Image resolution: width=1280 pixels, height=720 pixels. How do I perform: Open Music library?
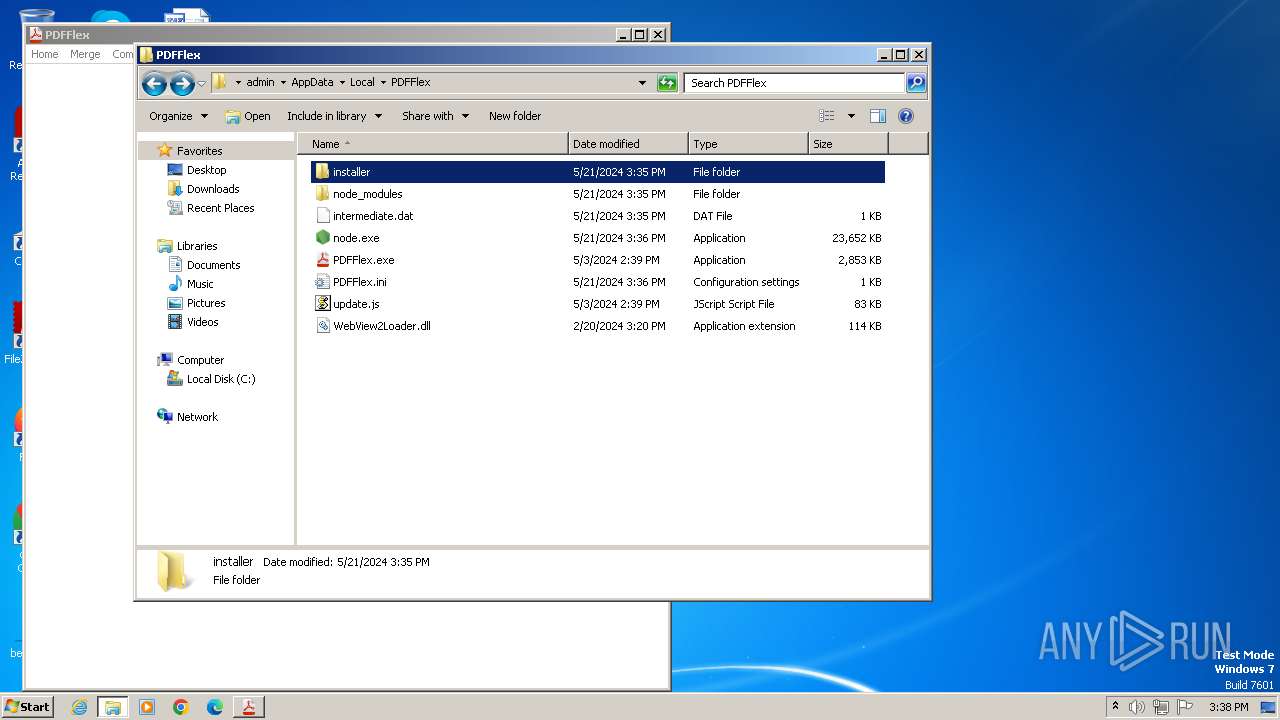[200, 284]
